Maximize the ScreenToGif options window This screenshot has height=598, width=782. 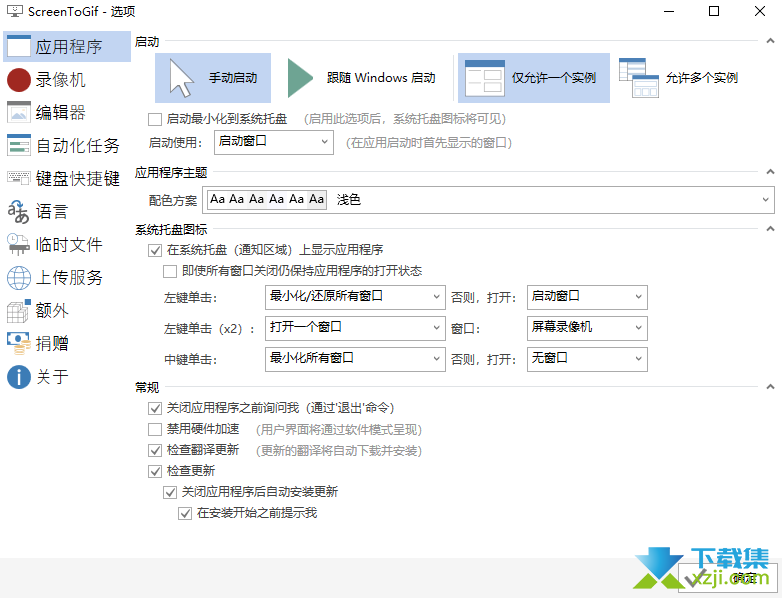click(714, 11)
